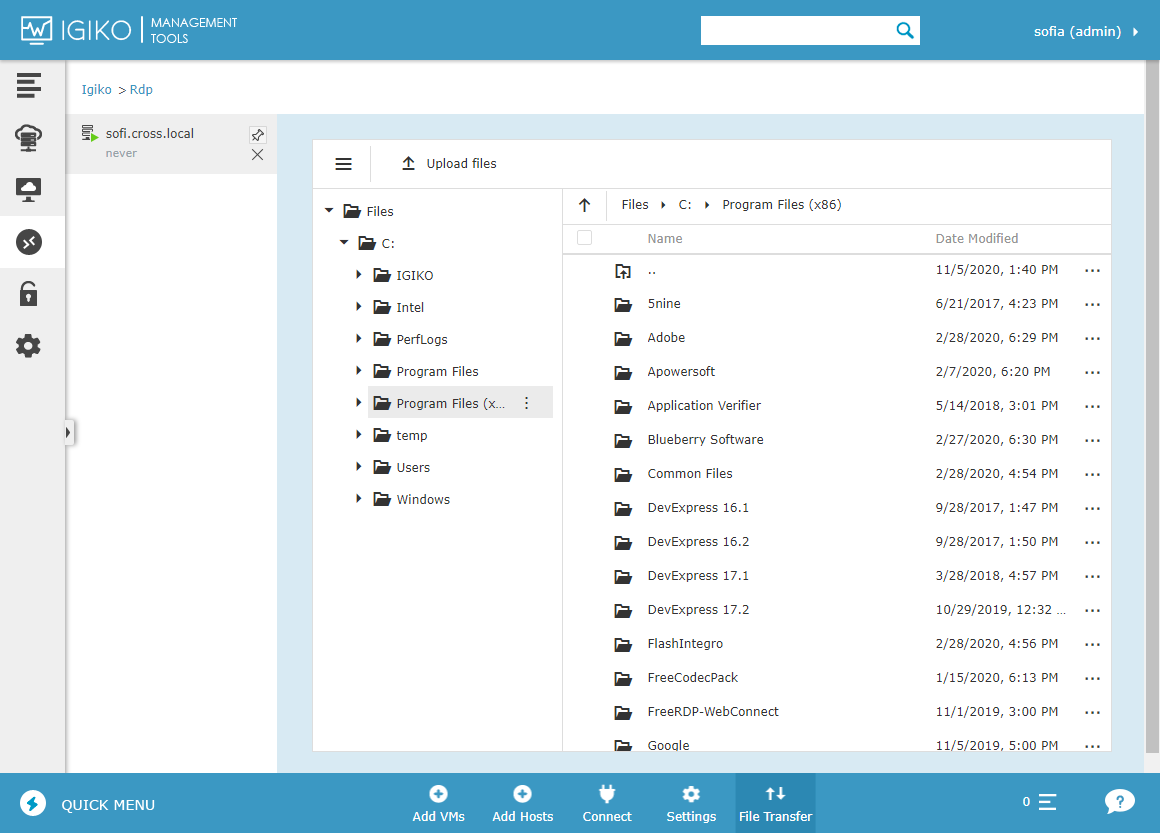Pin the sofi.cross.local connection
This screenshot has width=1160, height=833.
257,134
